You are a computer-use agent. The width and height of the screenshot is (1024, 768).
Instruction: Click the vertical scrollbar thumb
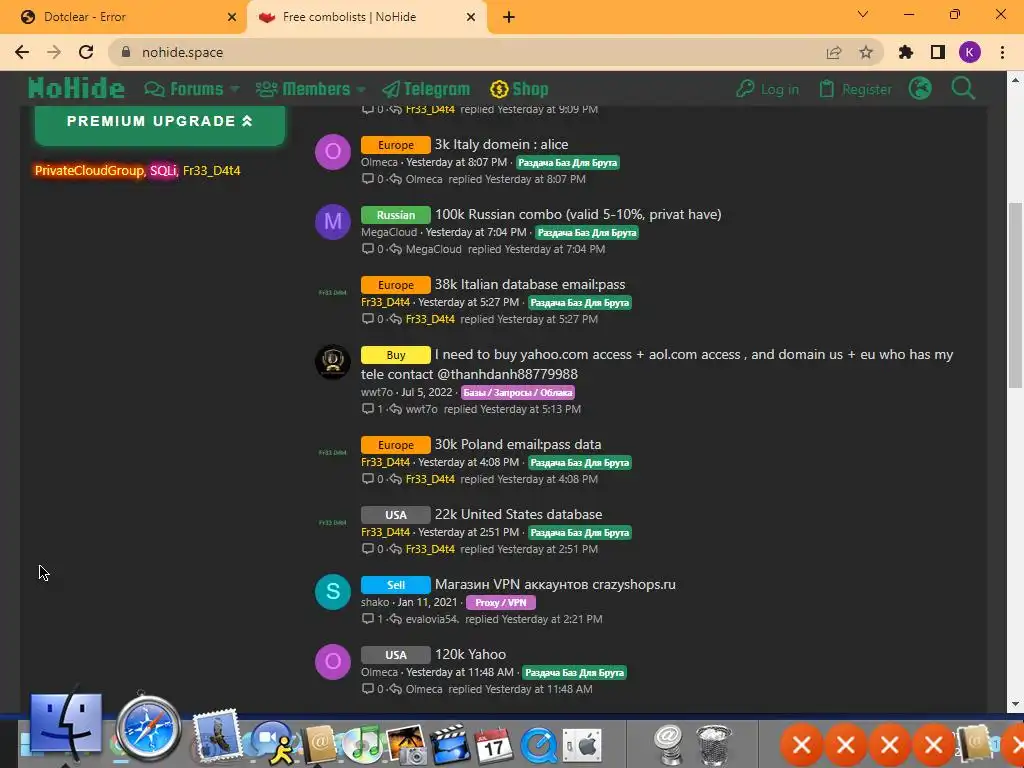point(1015,295)
